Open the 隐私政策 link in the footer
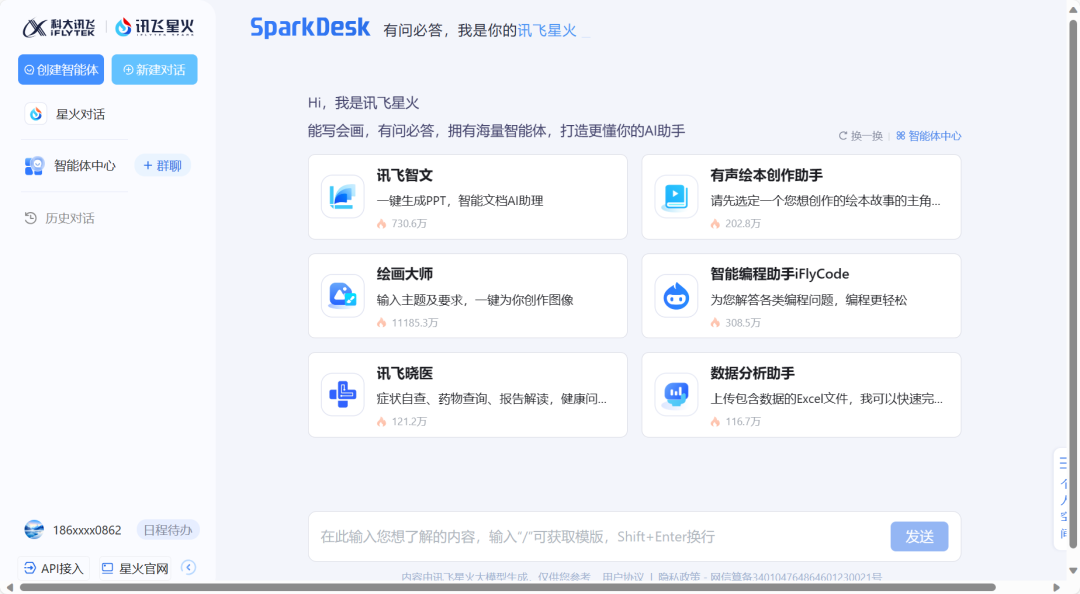This screenshot has width=1080, height=594. (679, 577)
